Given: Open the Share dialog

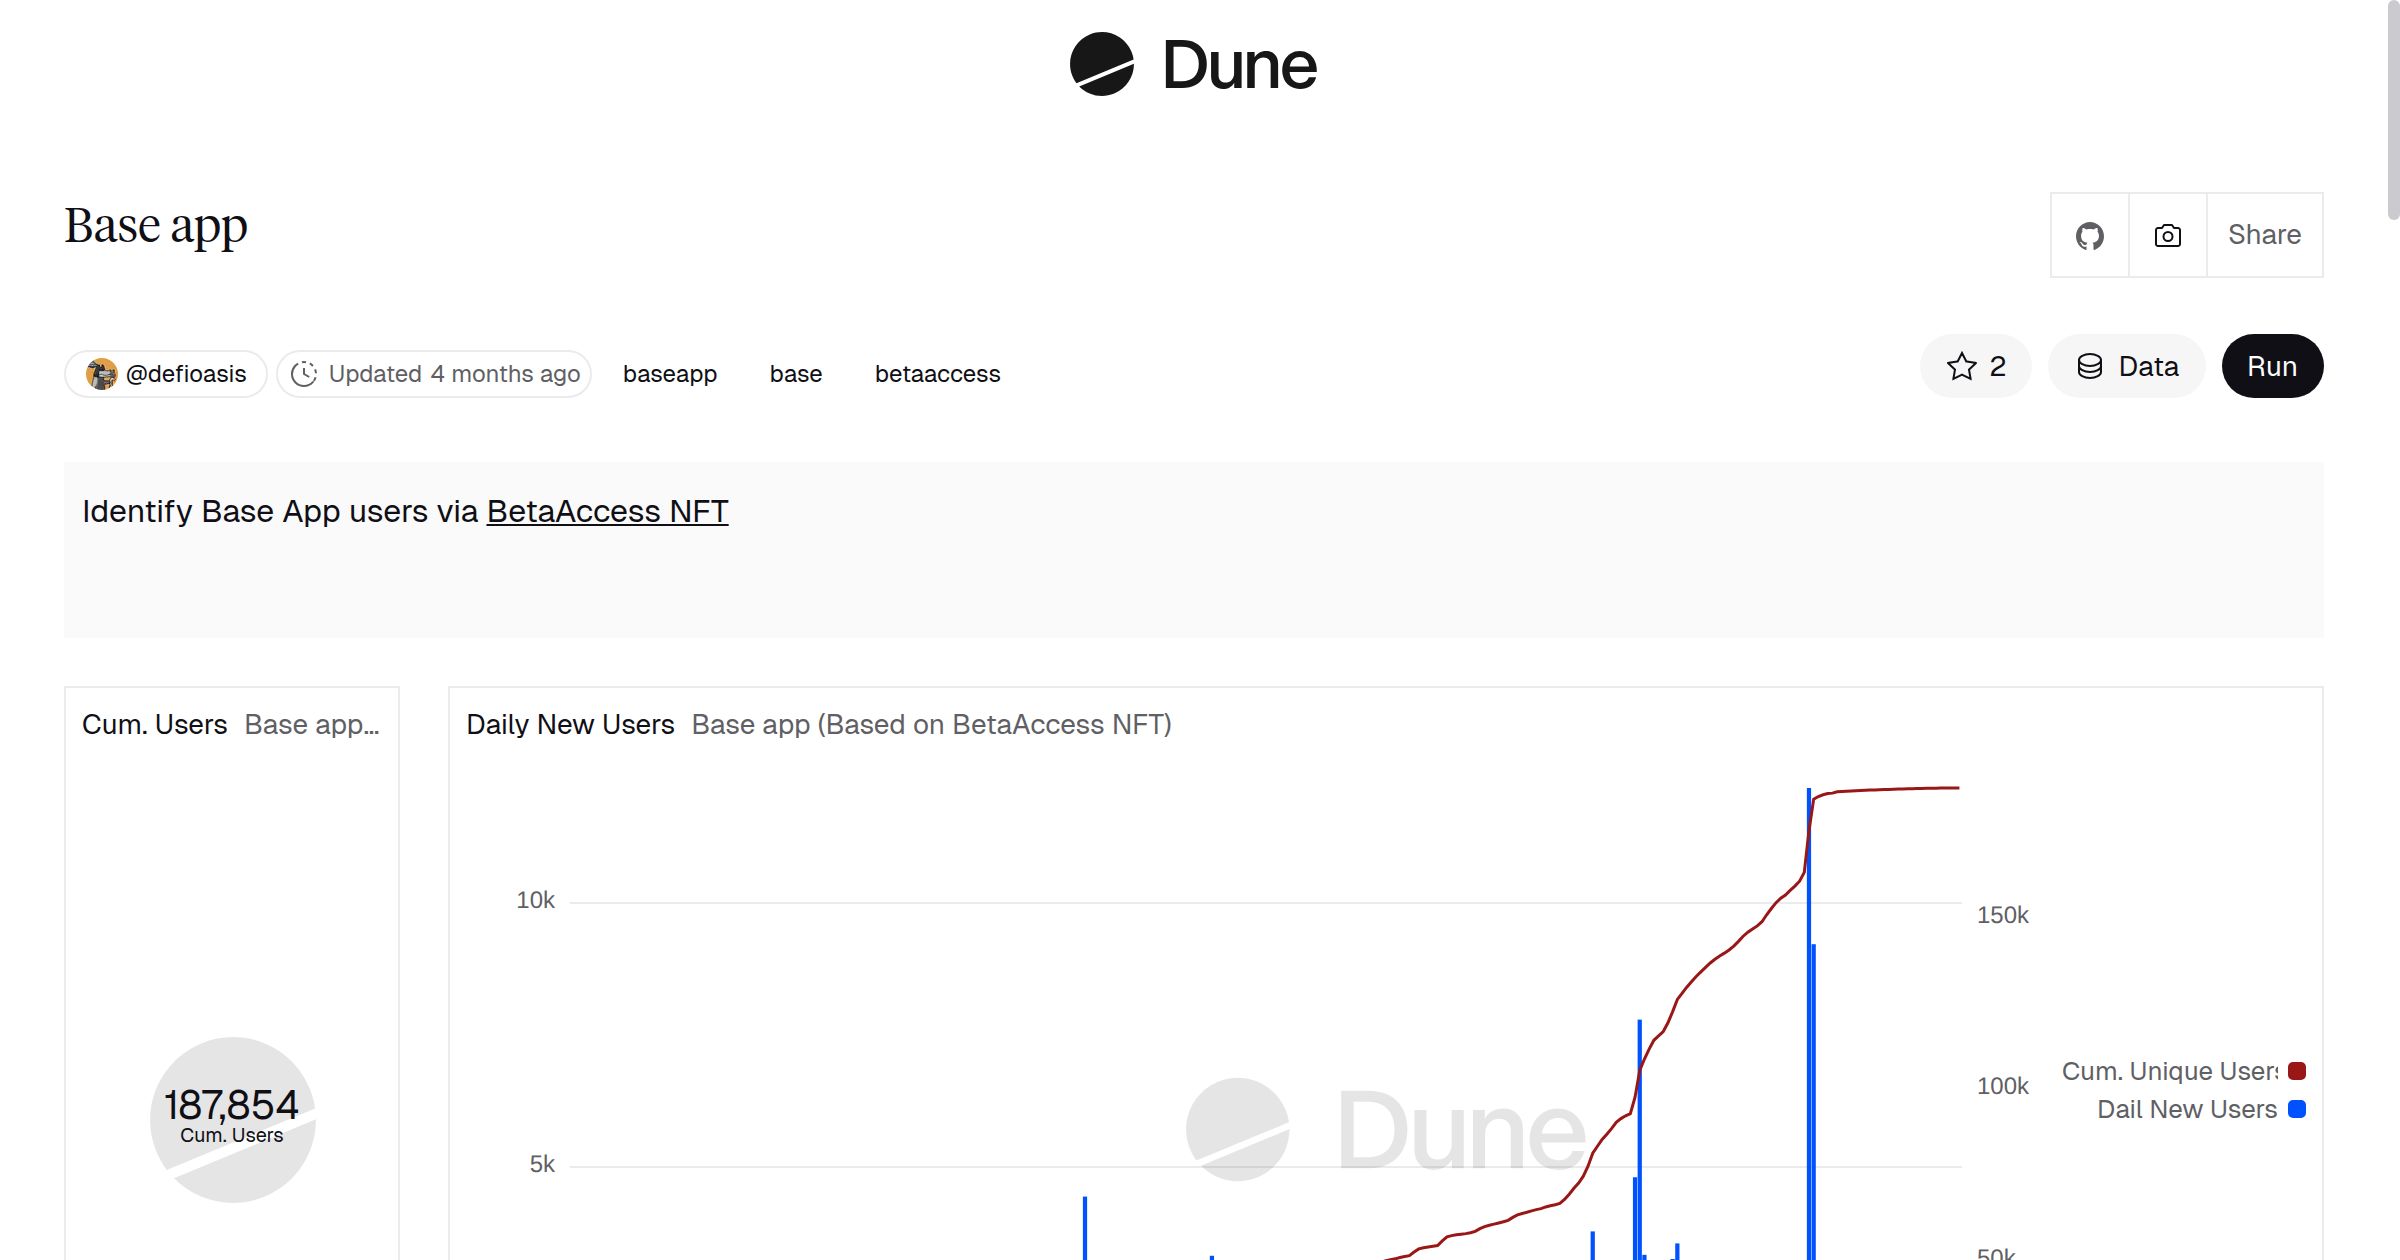Looking at the screenshot, I should pyautogui.click(x=2264, y=235).
